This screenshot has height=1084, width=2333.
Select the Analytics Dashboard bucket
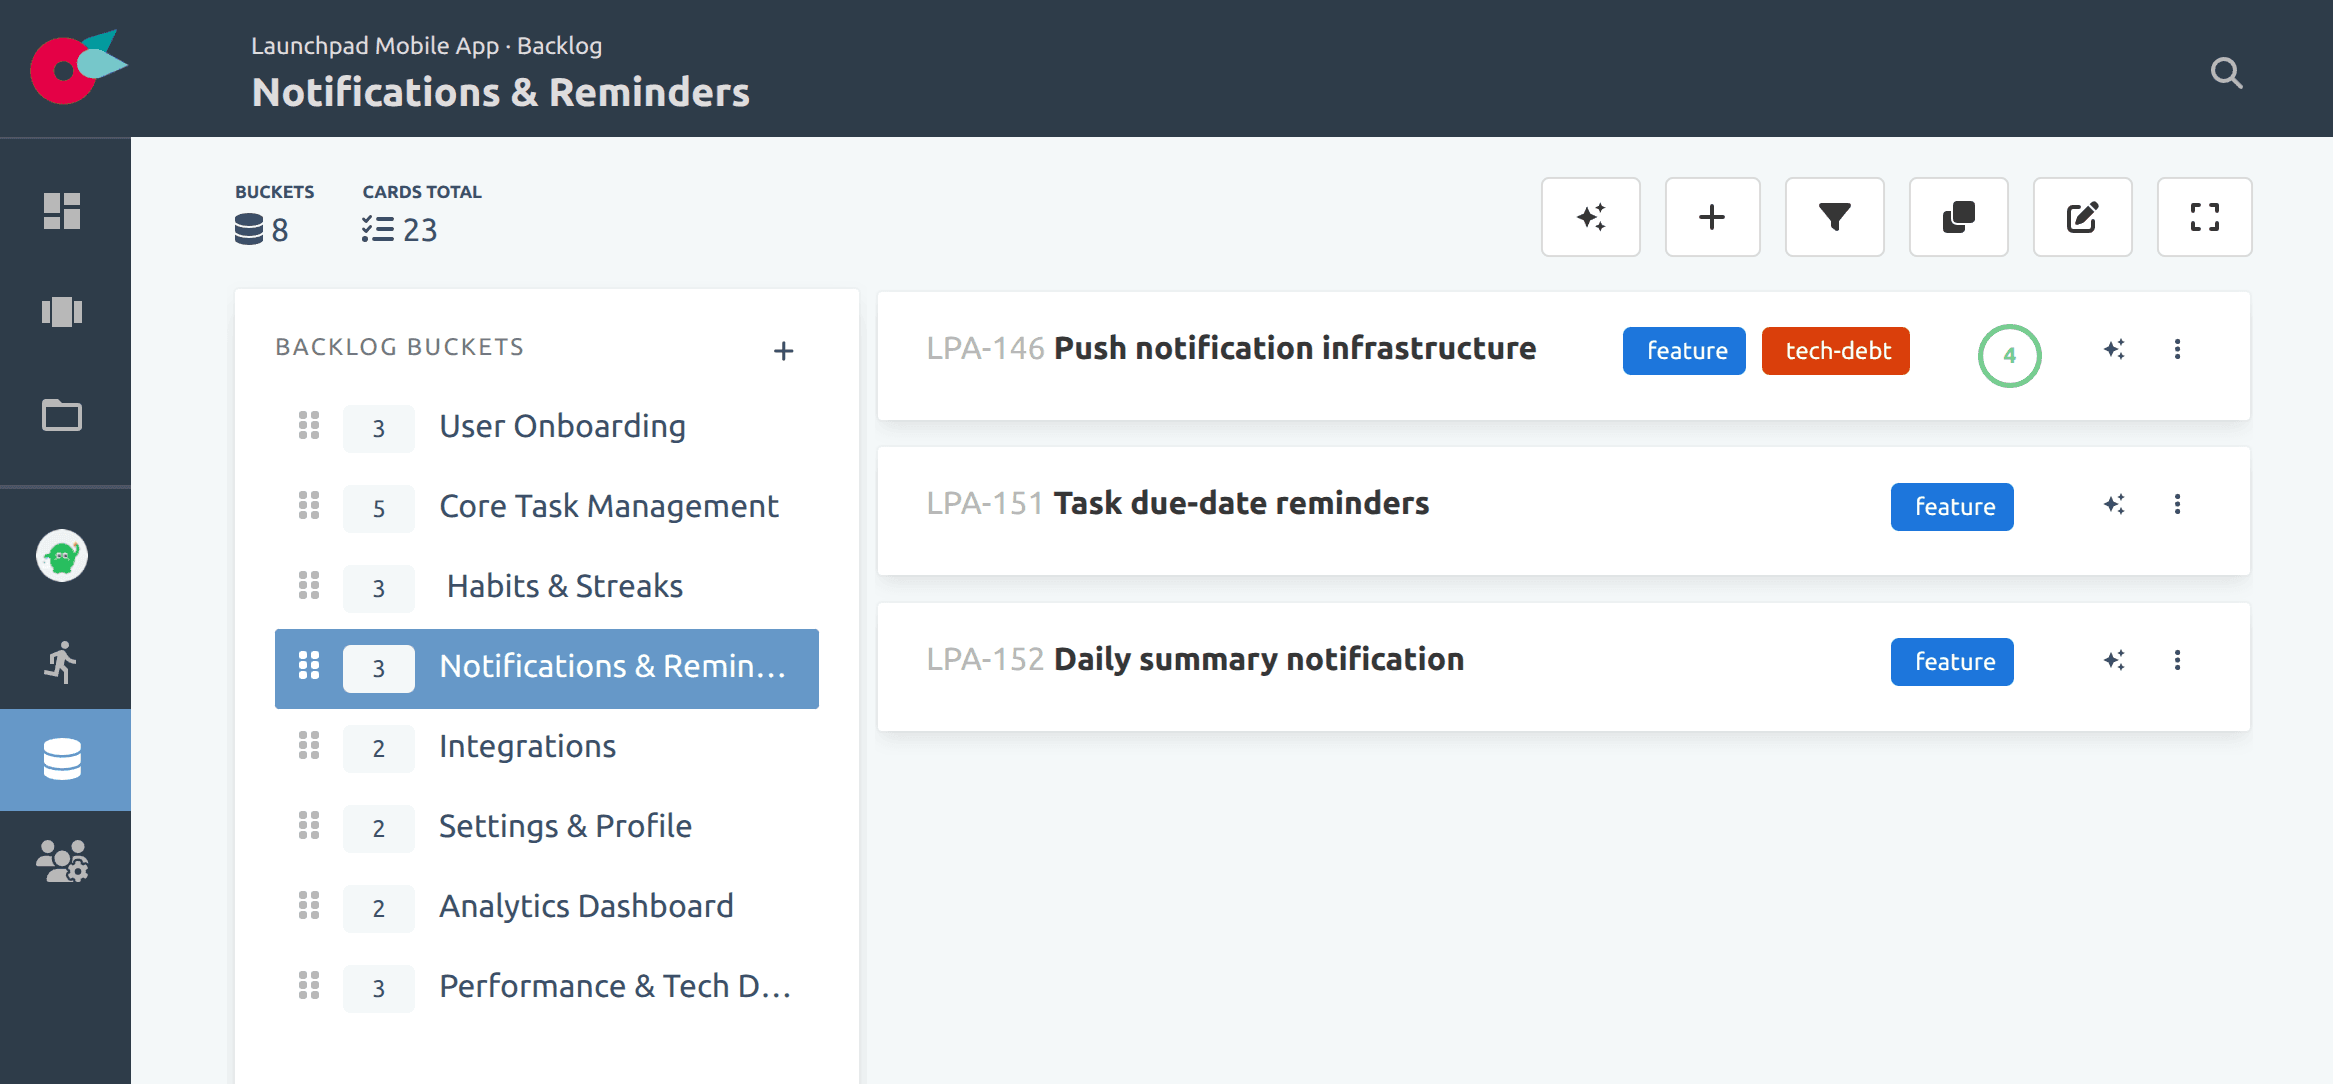(x=585, y=907)
